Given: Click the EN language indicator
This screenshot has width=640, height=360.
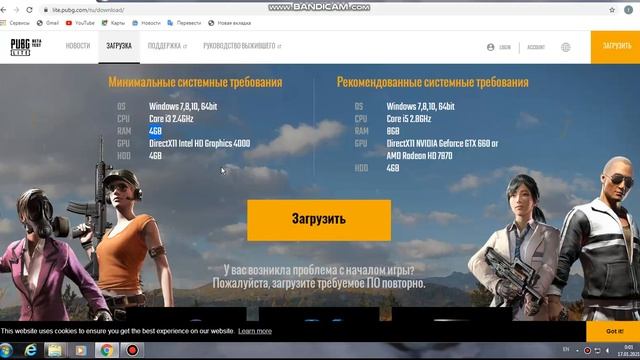Looking at the screenshot, I should [566, 349].
